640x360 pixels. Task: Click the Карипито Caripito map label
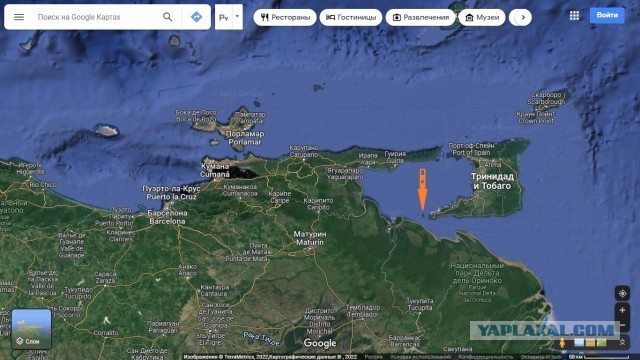click(318, 204)
